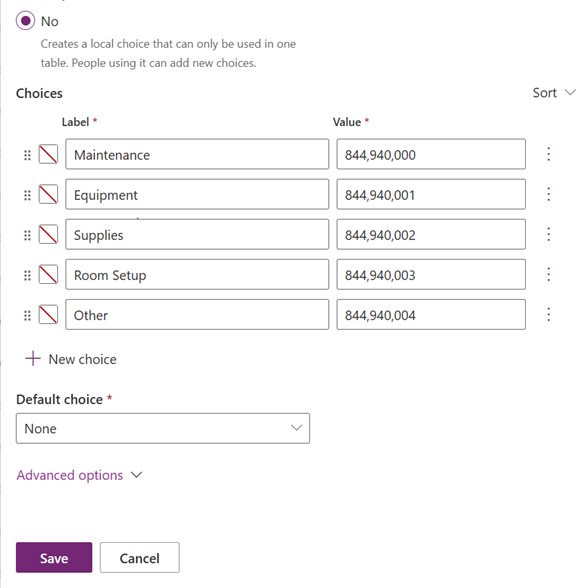Grab the drag handle for Supplies row
585x588 pixels.
(27, 235)
